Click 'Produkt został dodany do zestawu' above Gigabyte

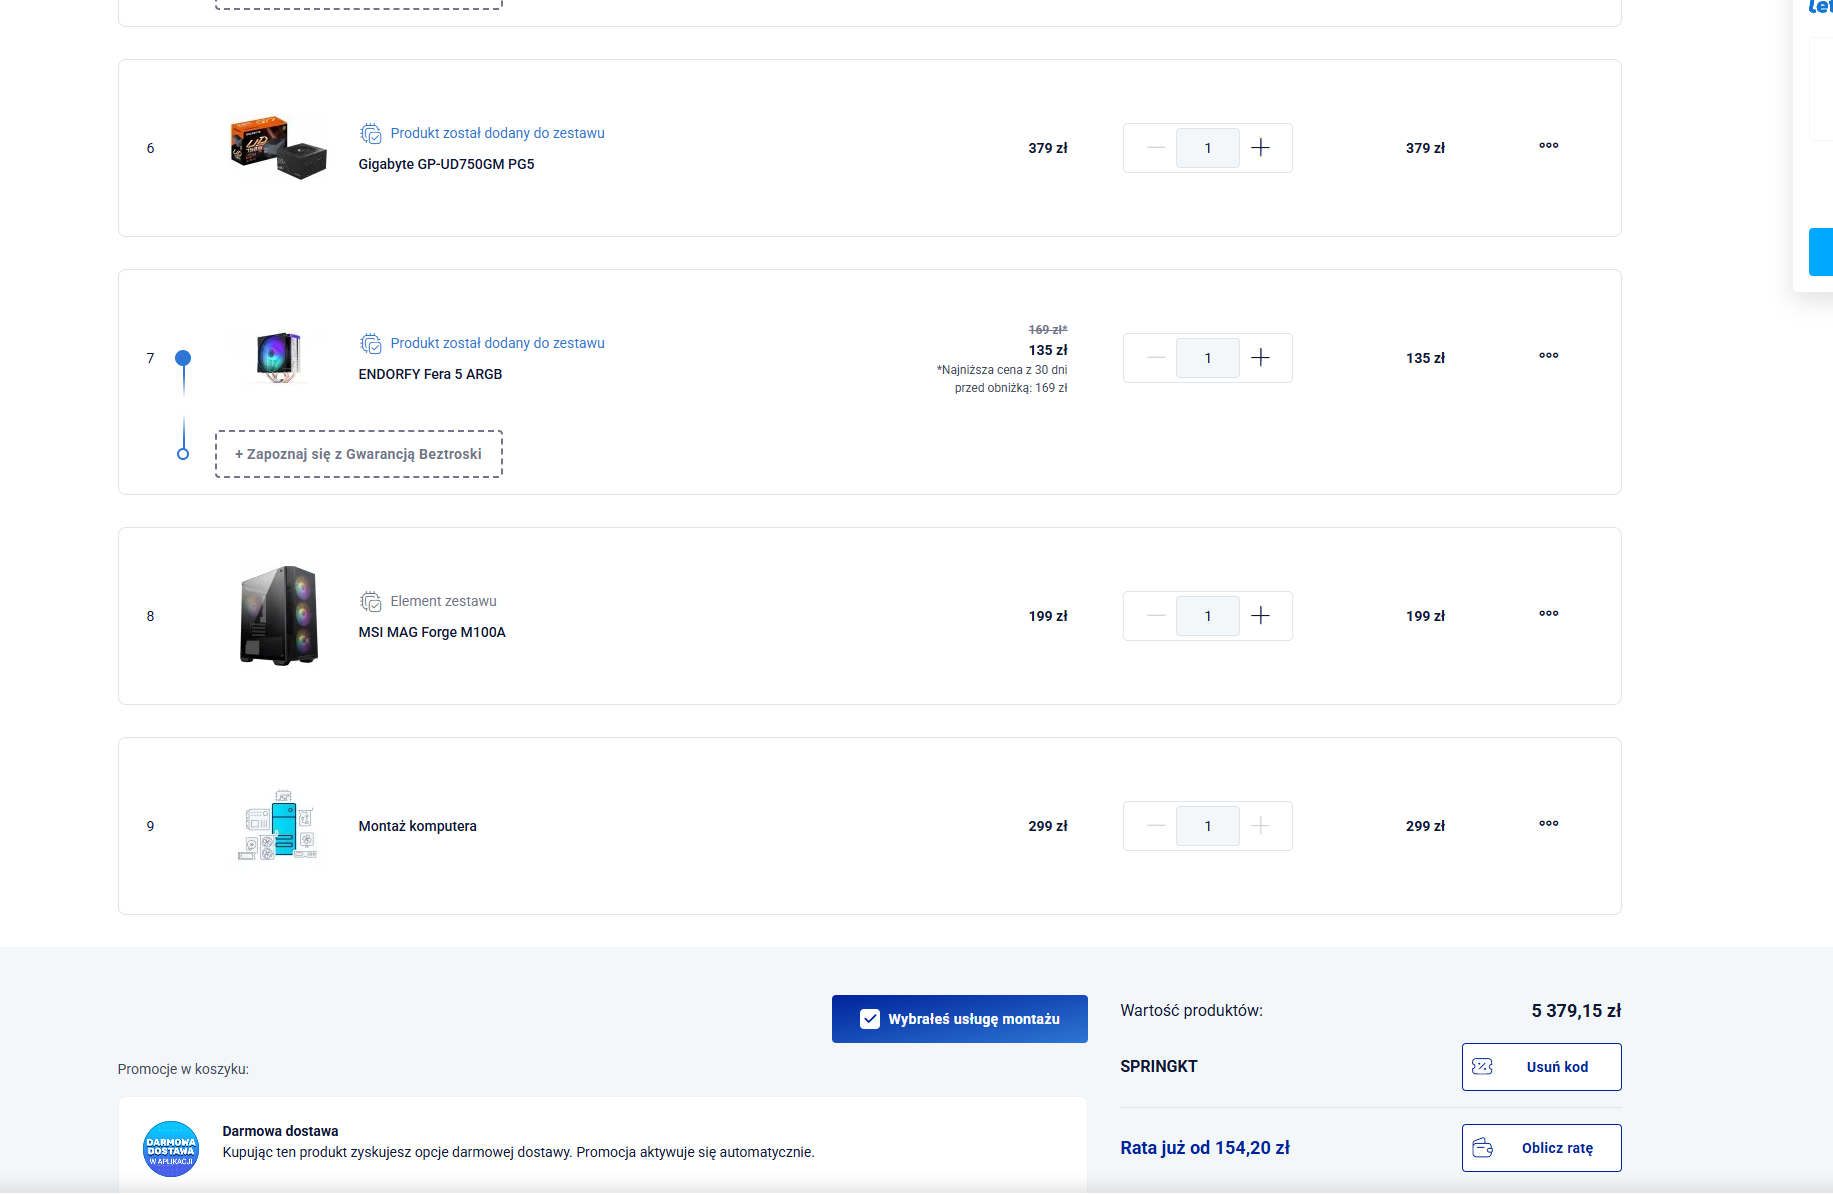tap(498, 133)
